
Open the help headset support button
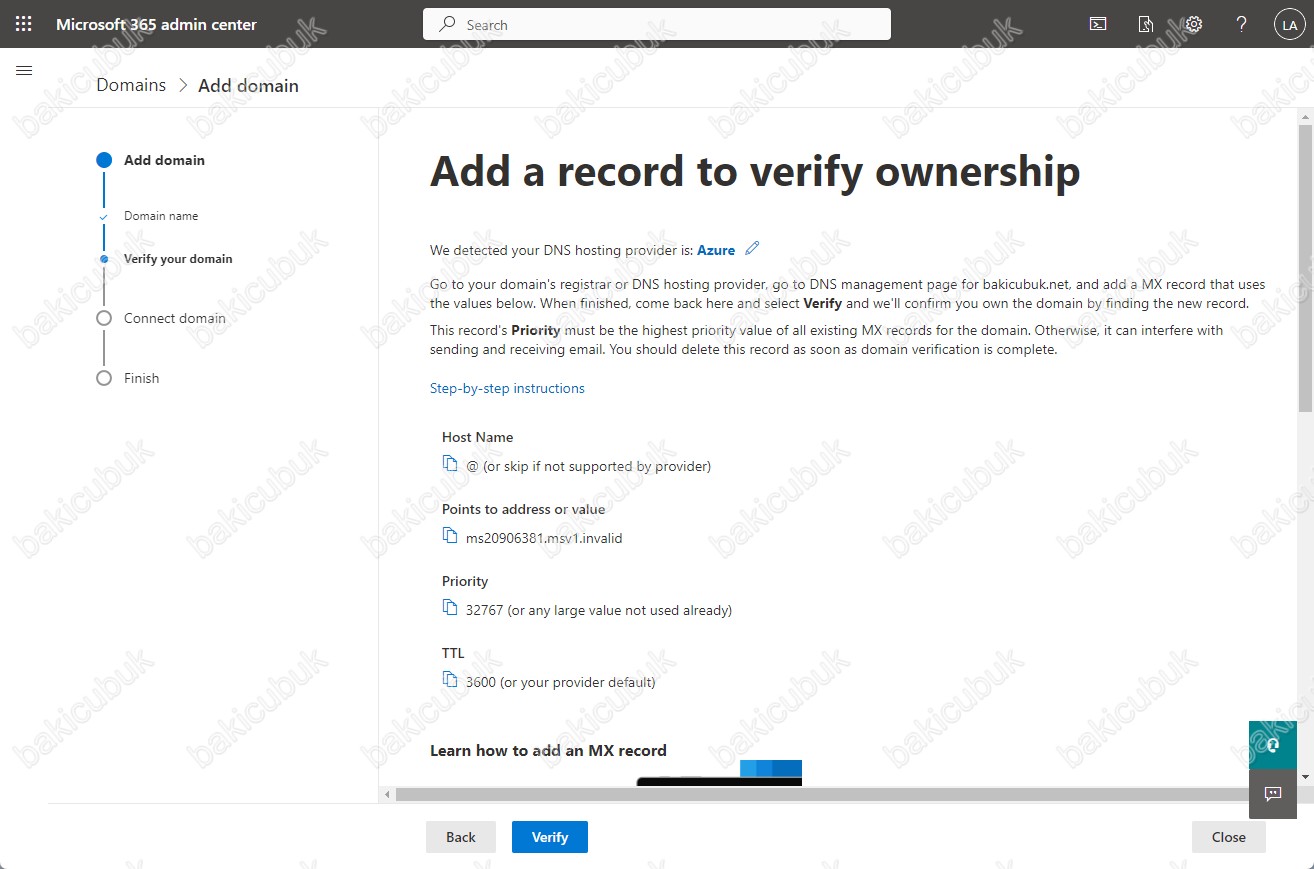[1273, 745]
